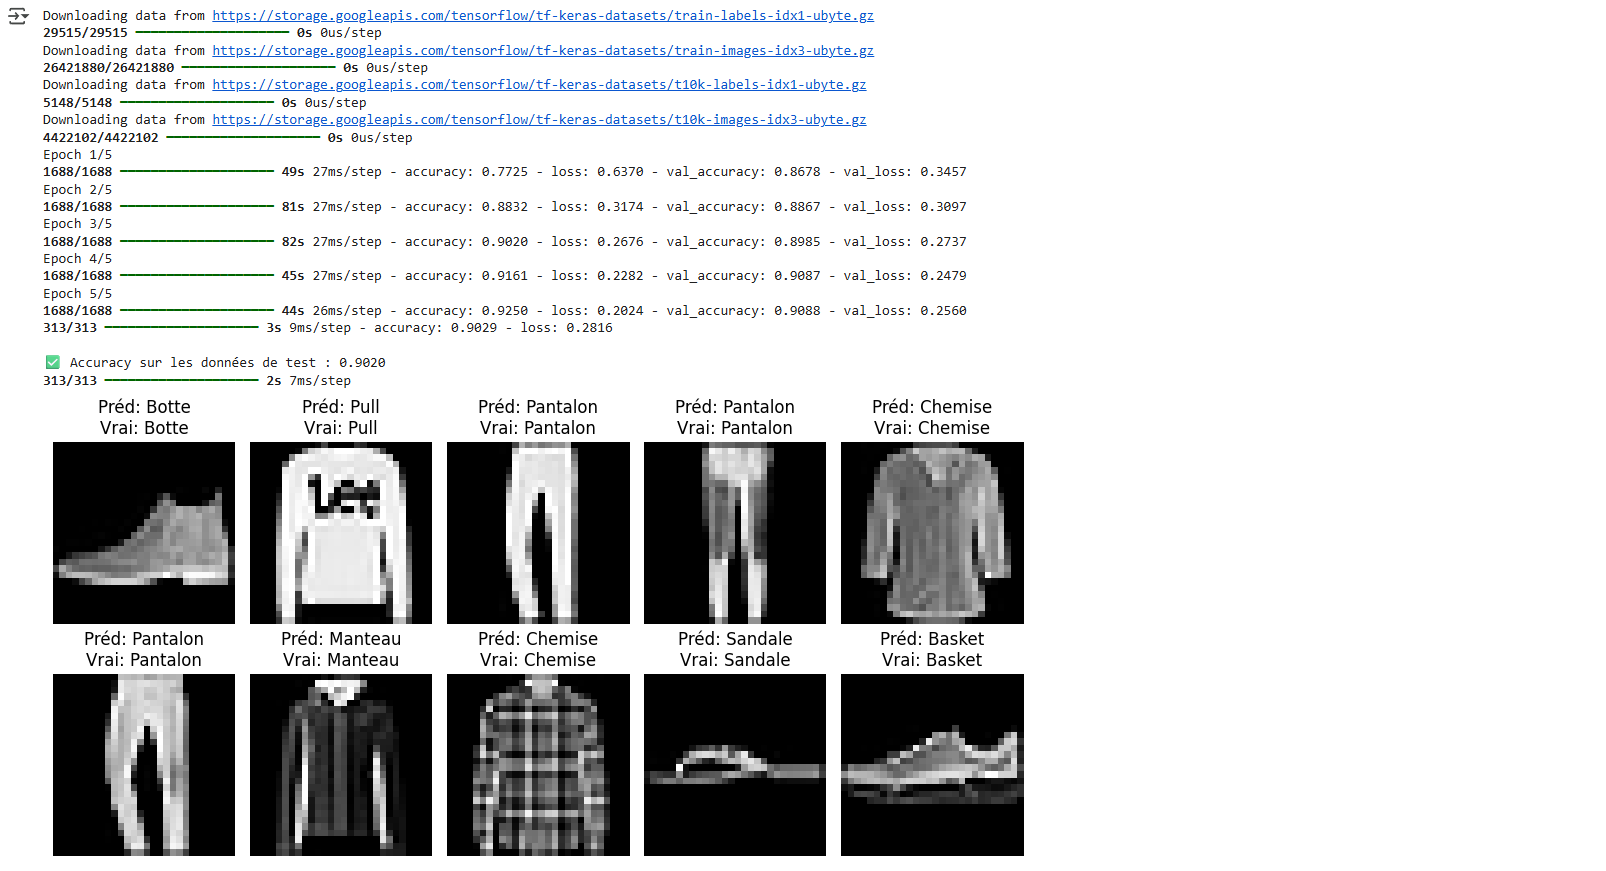Open the train-images-idx3-ubyte.gz download link
The width and height of the screenshot is (1606, 871).
542,51
